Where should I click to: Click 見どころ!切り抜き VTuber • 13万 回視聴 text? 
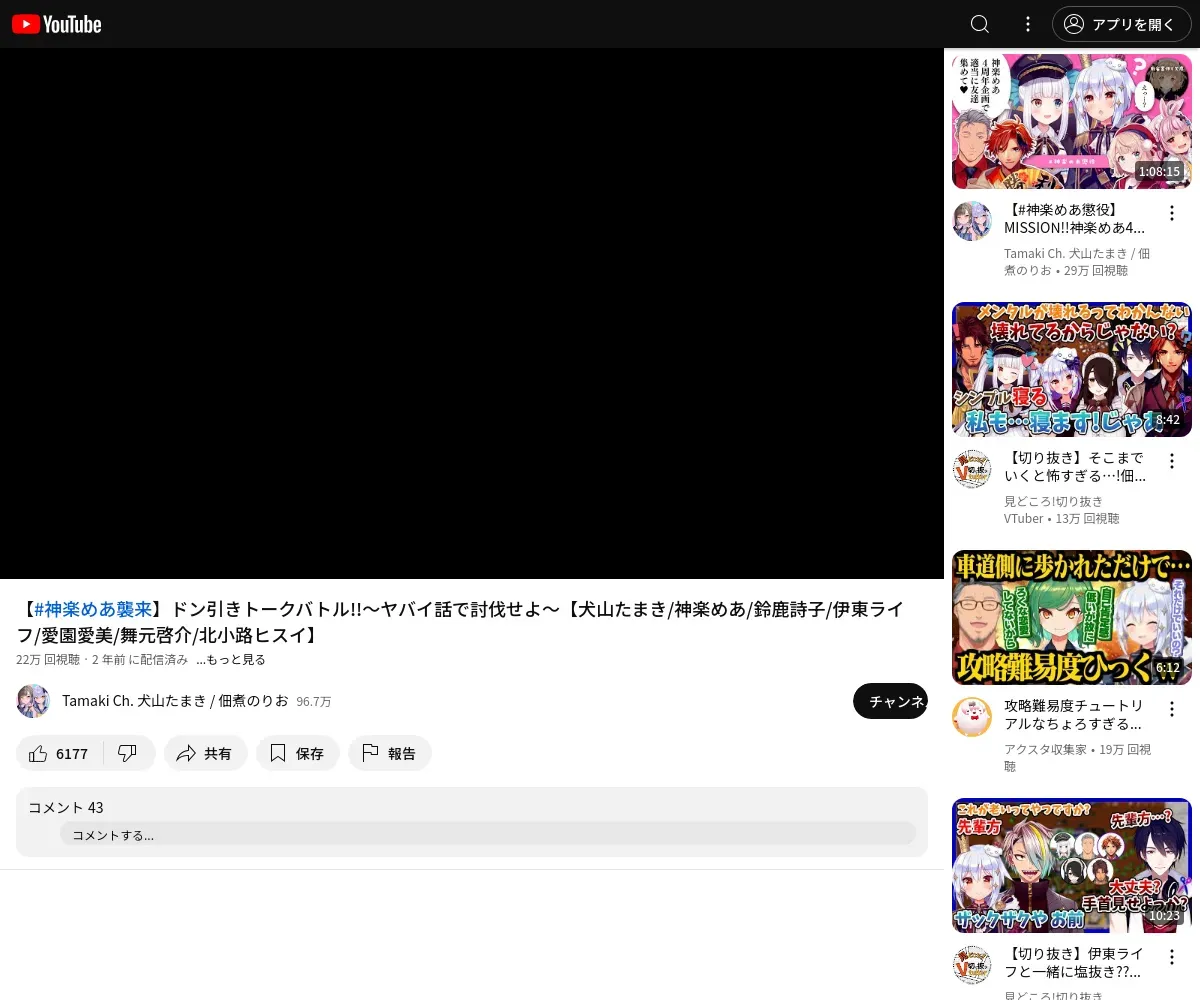click(1062, 510)
